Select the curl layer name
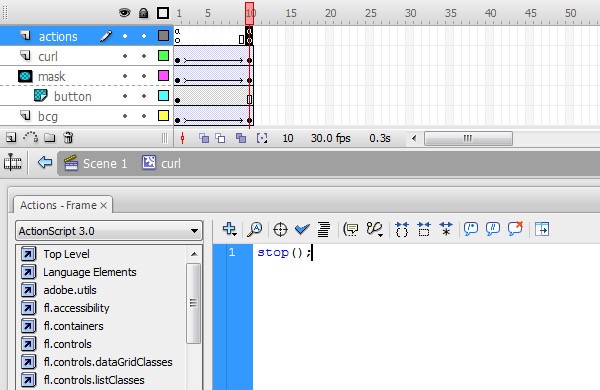The image size is (600, 390). (x=48, y=56)
